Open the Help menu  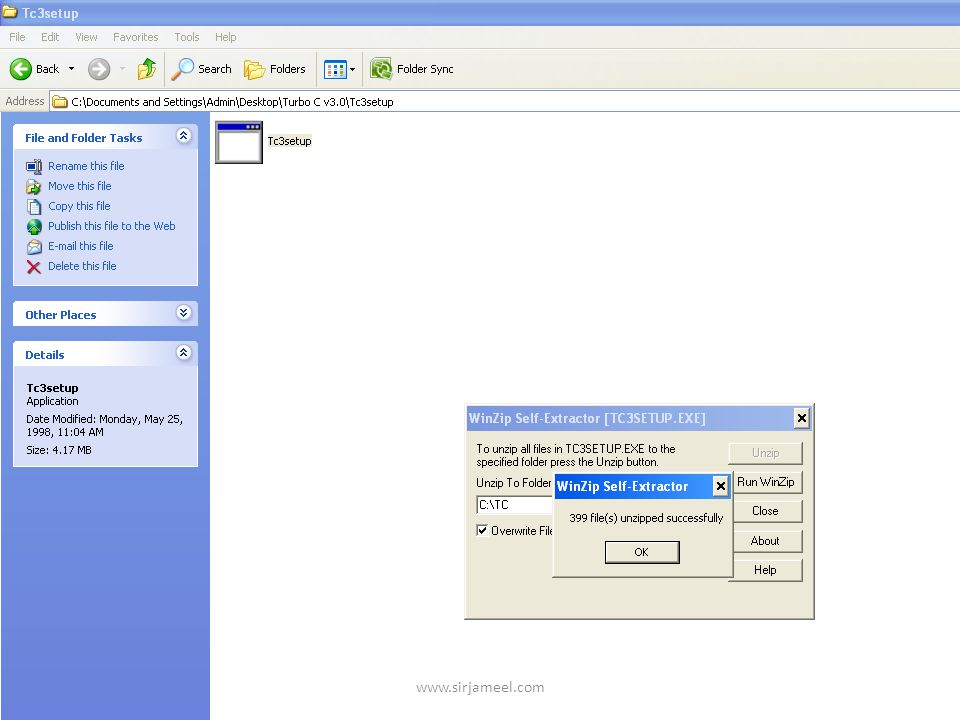coord(225,37)
